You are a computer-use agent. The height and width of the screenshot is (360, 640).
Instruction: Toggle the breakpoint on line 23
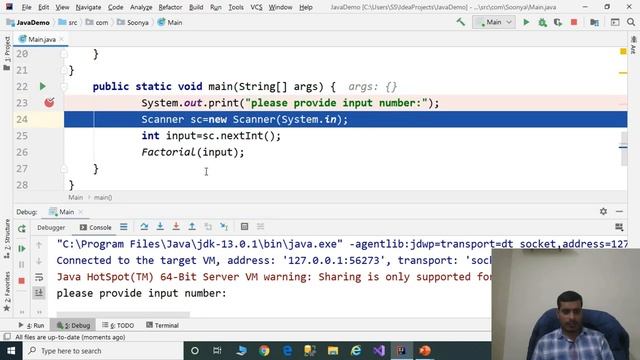coord(49,102)
